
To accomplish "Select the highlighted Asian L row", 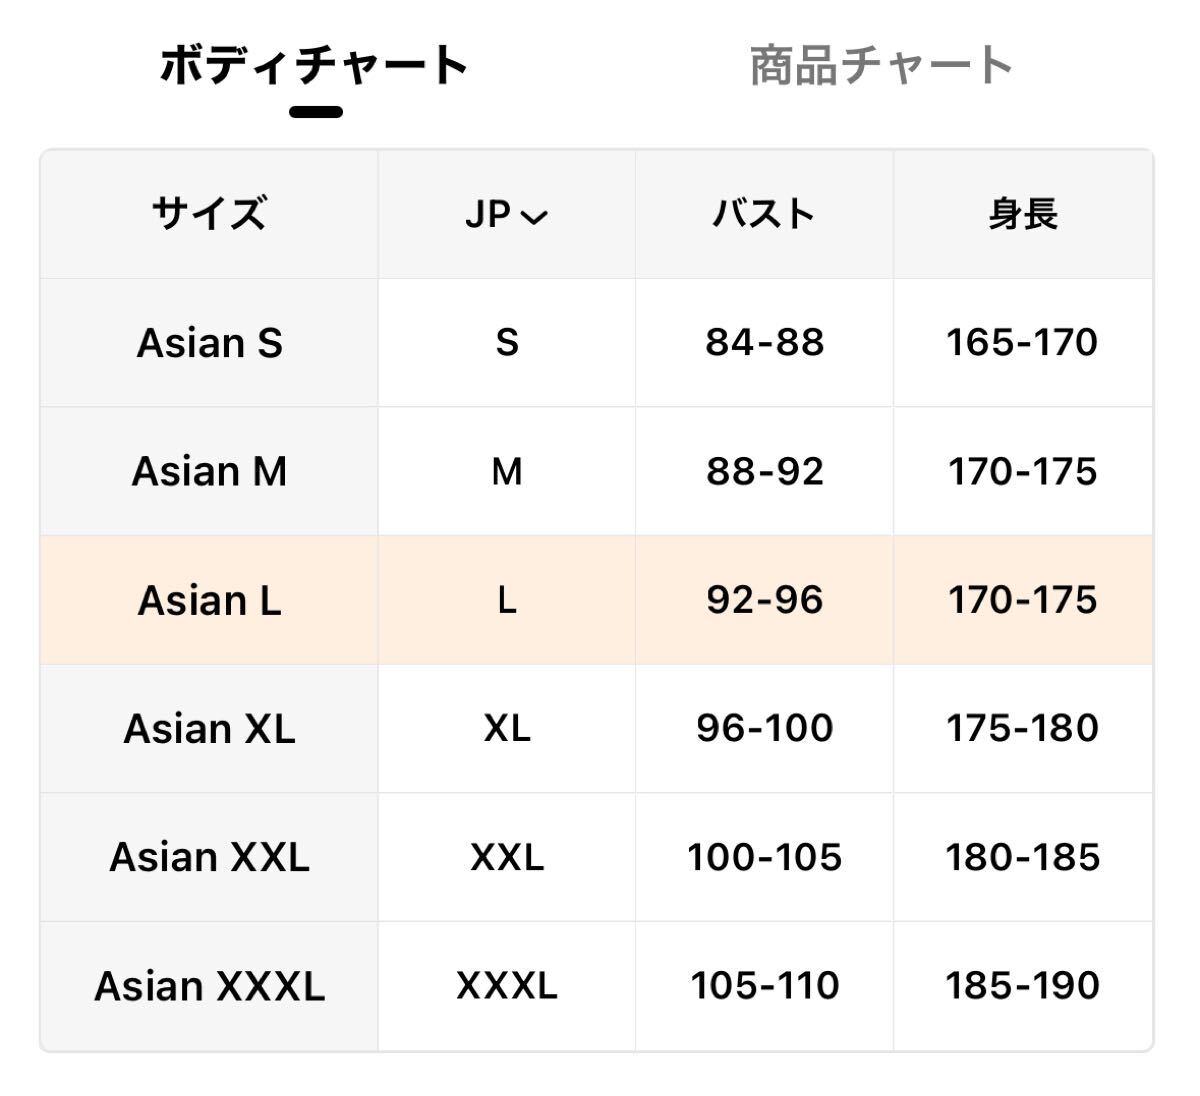I will click(x=209, y=600).
